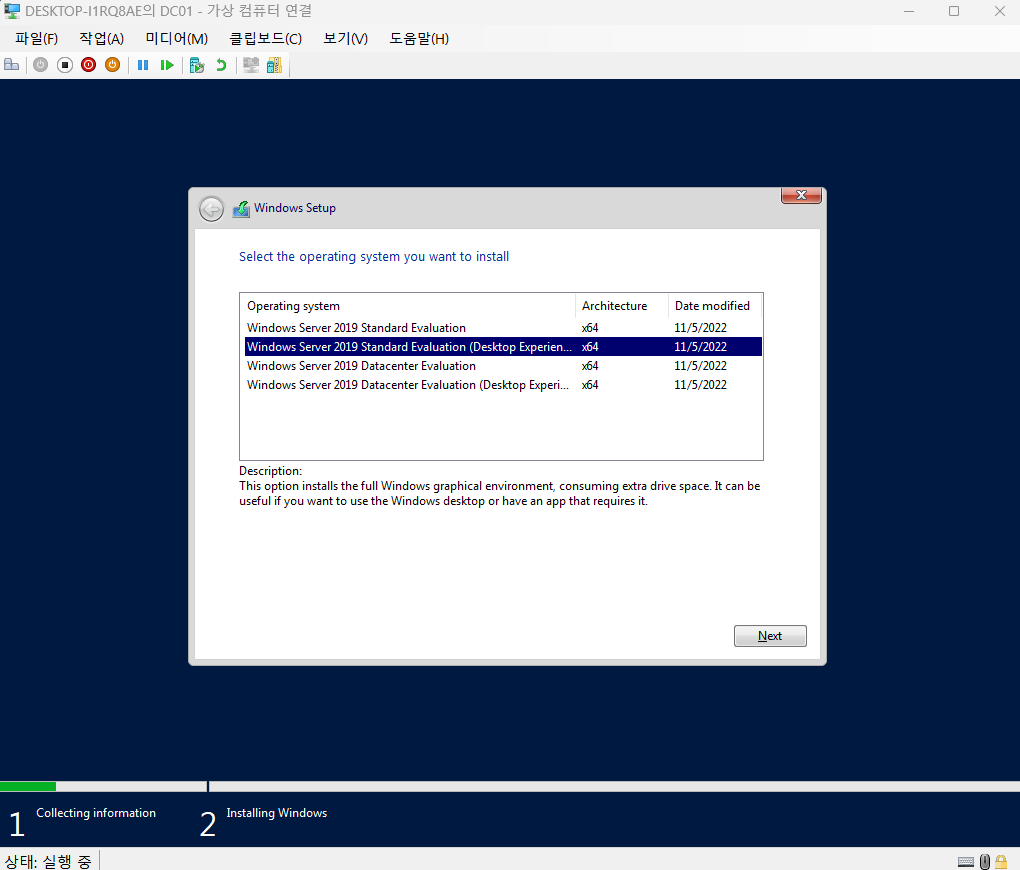Click Next in Windows Setup

tap(770, 636)
